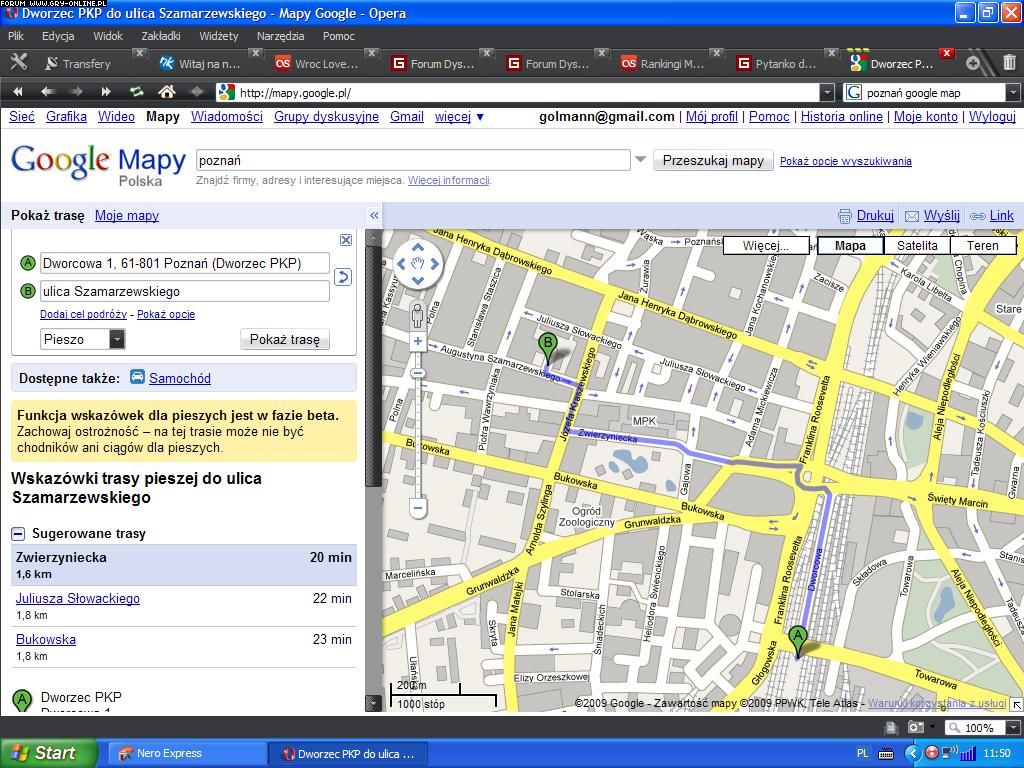Viewport: 1024px width, 768px height.
Task: Close the directions form with X icon
Action: [346, 240]
